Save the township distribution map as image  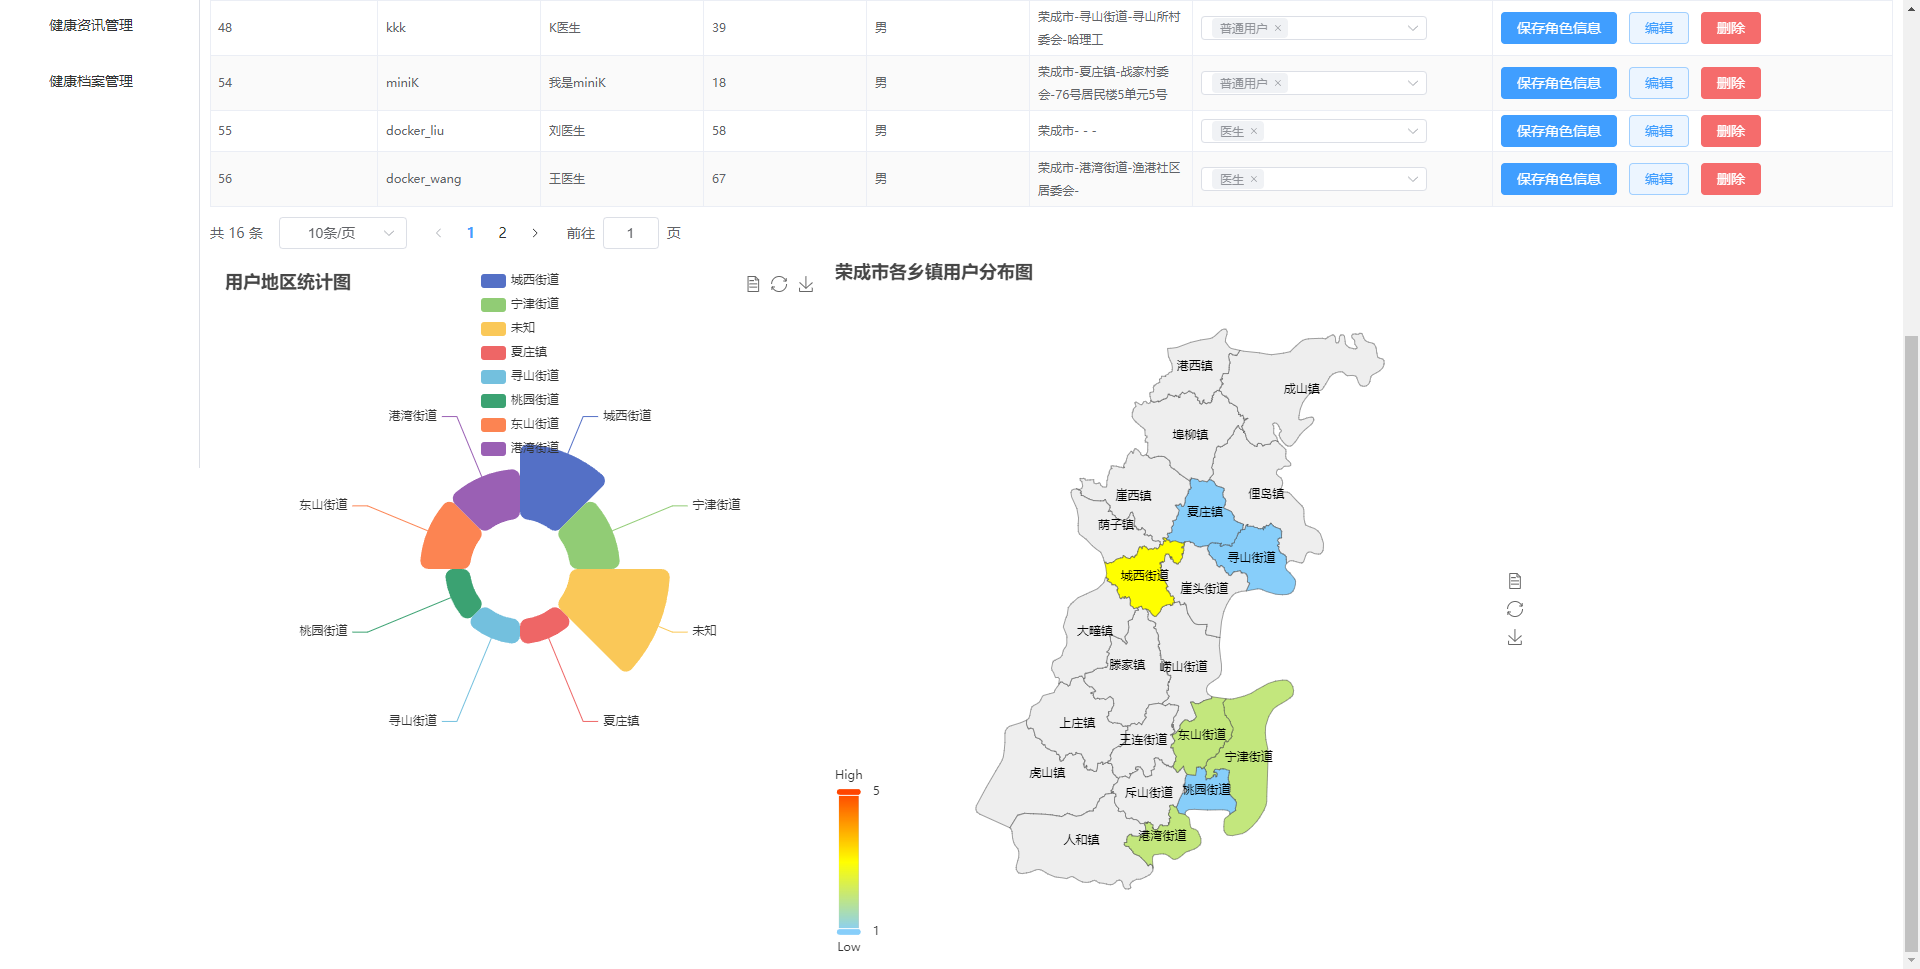(1515, 637)
